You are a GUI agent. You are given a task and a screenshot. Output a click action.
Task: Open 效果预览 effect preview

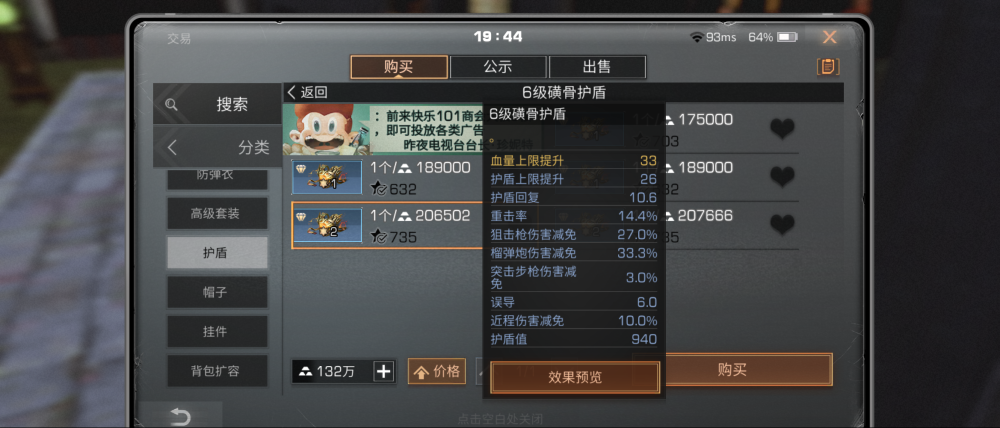575,378
